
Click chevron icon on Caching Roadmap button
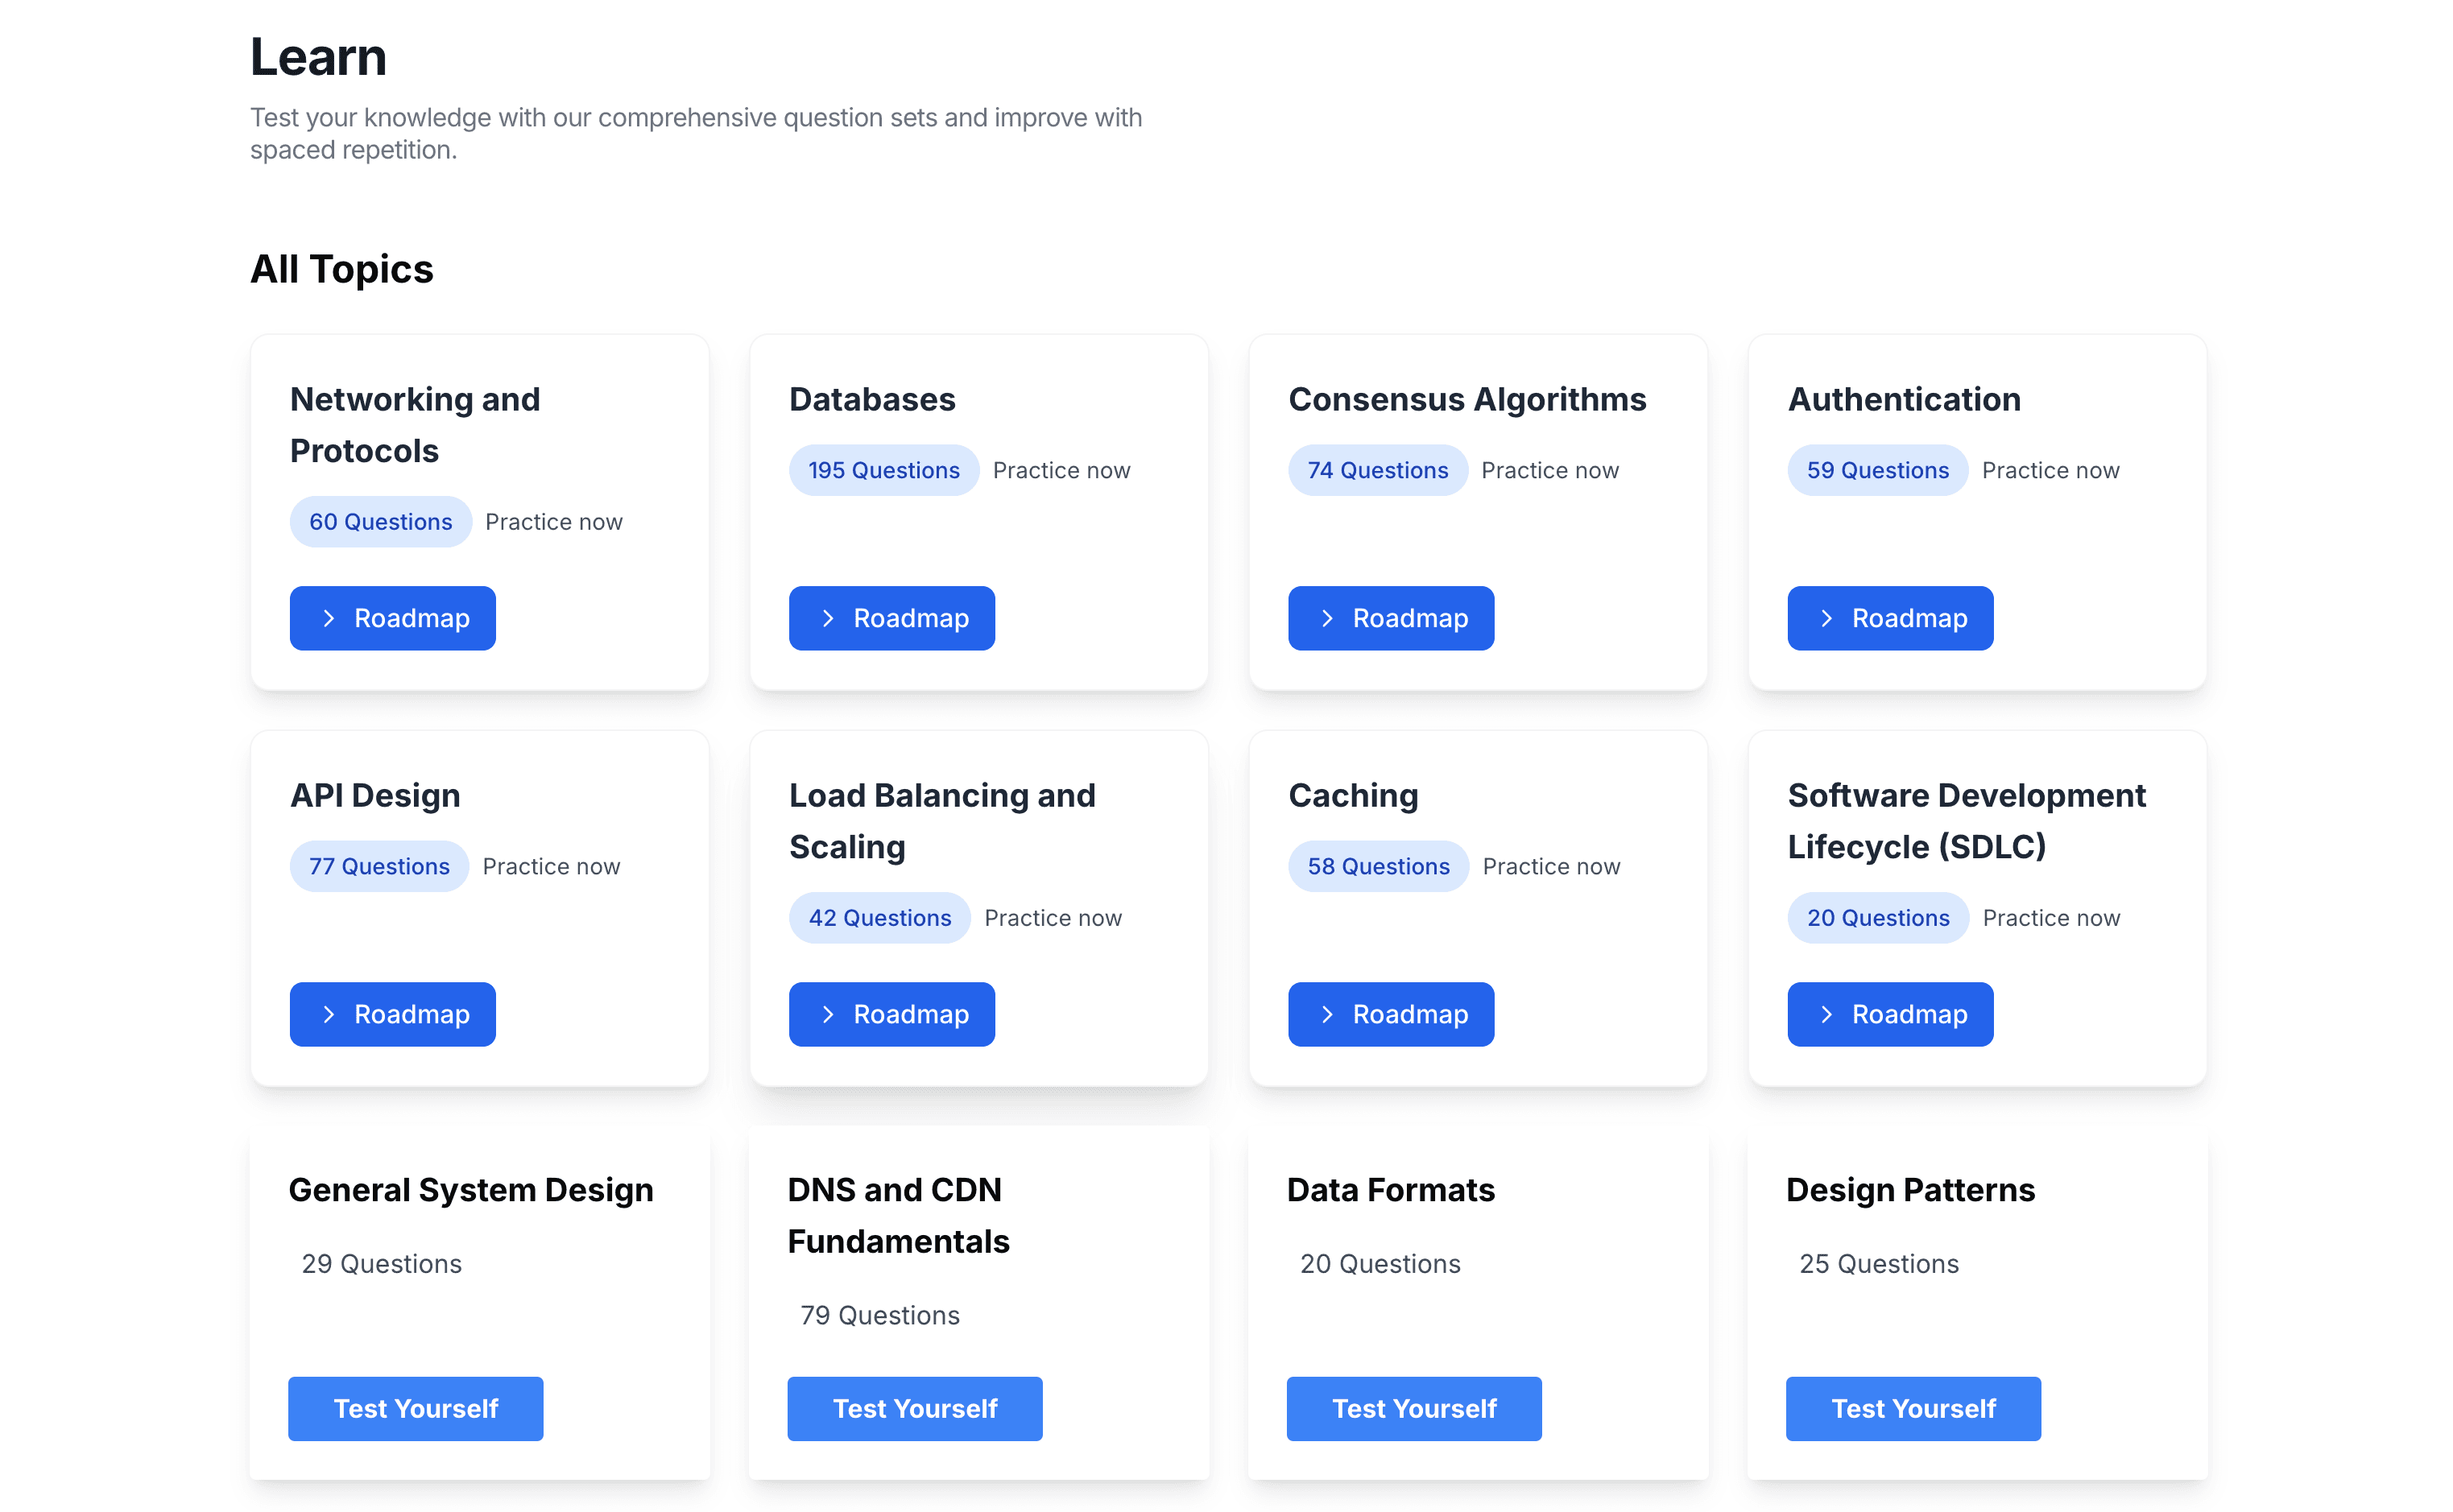1326,1014
